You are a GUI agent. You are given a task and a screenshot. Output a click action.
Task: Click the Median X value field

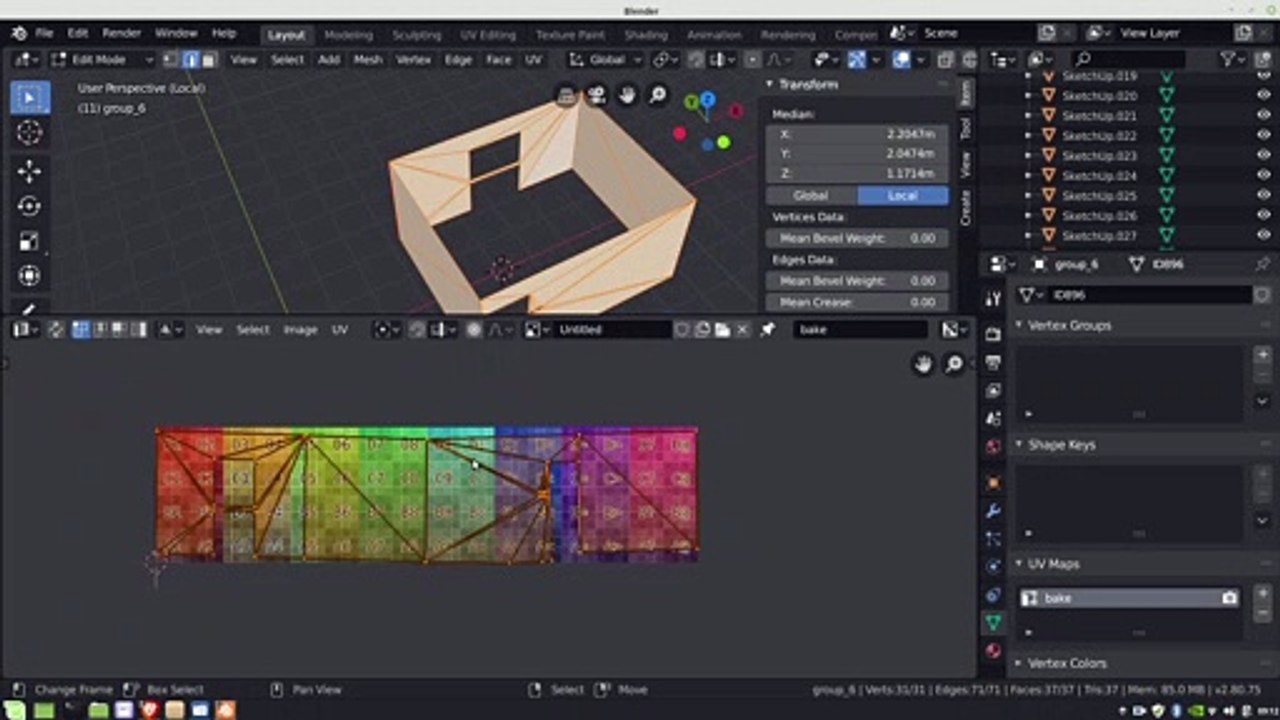click(857, 134)
